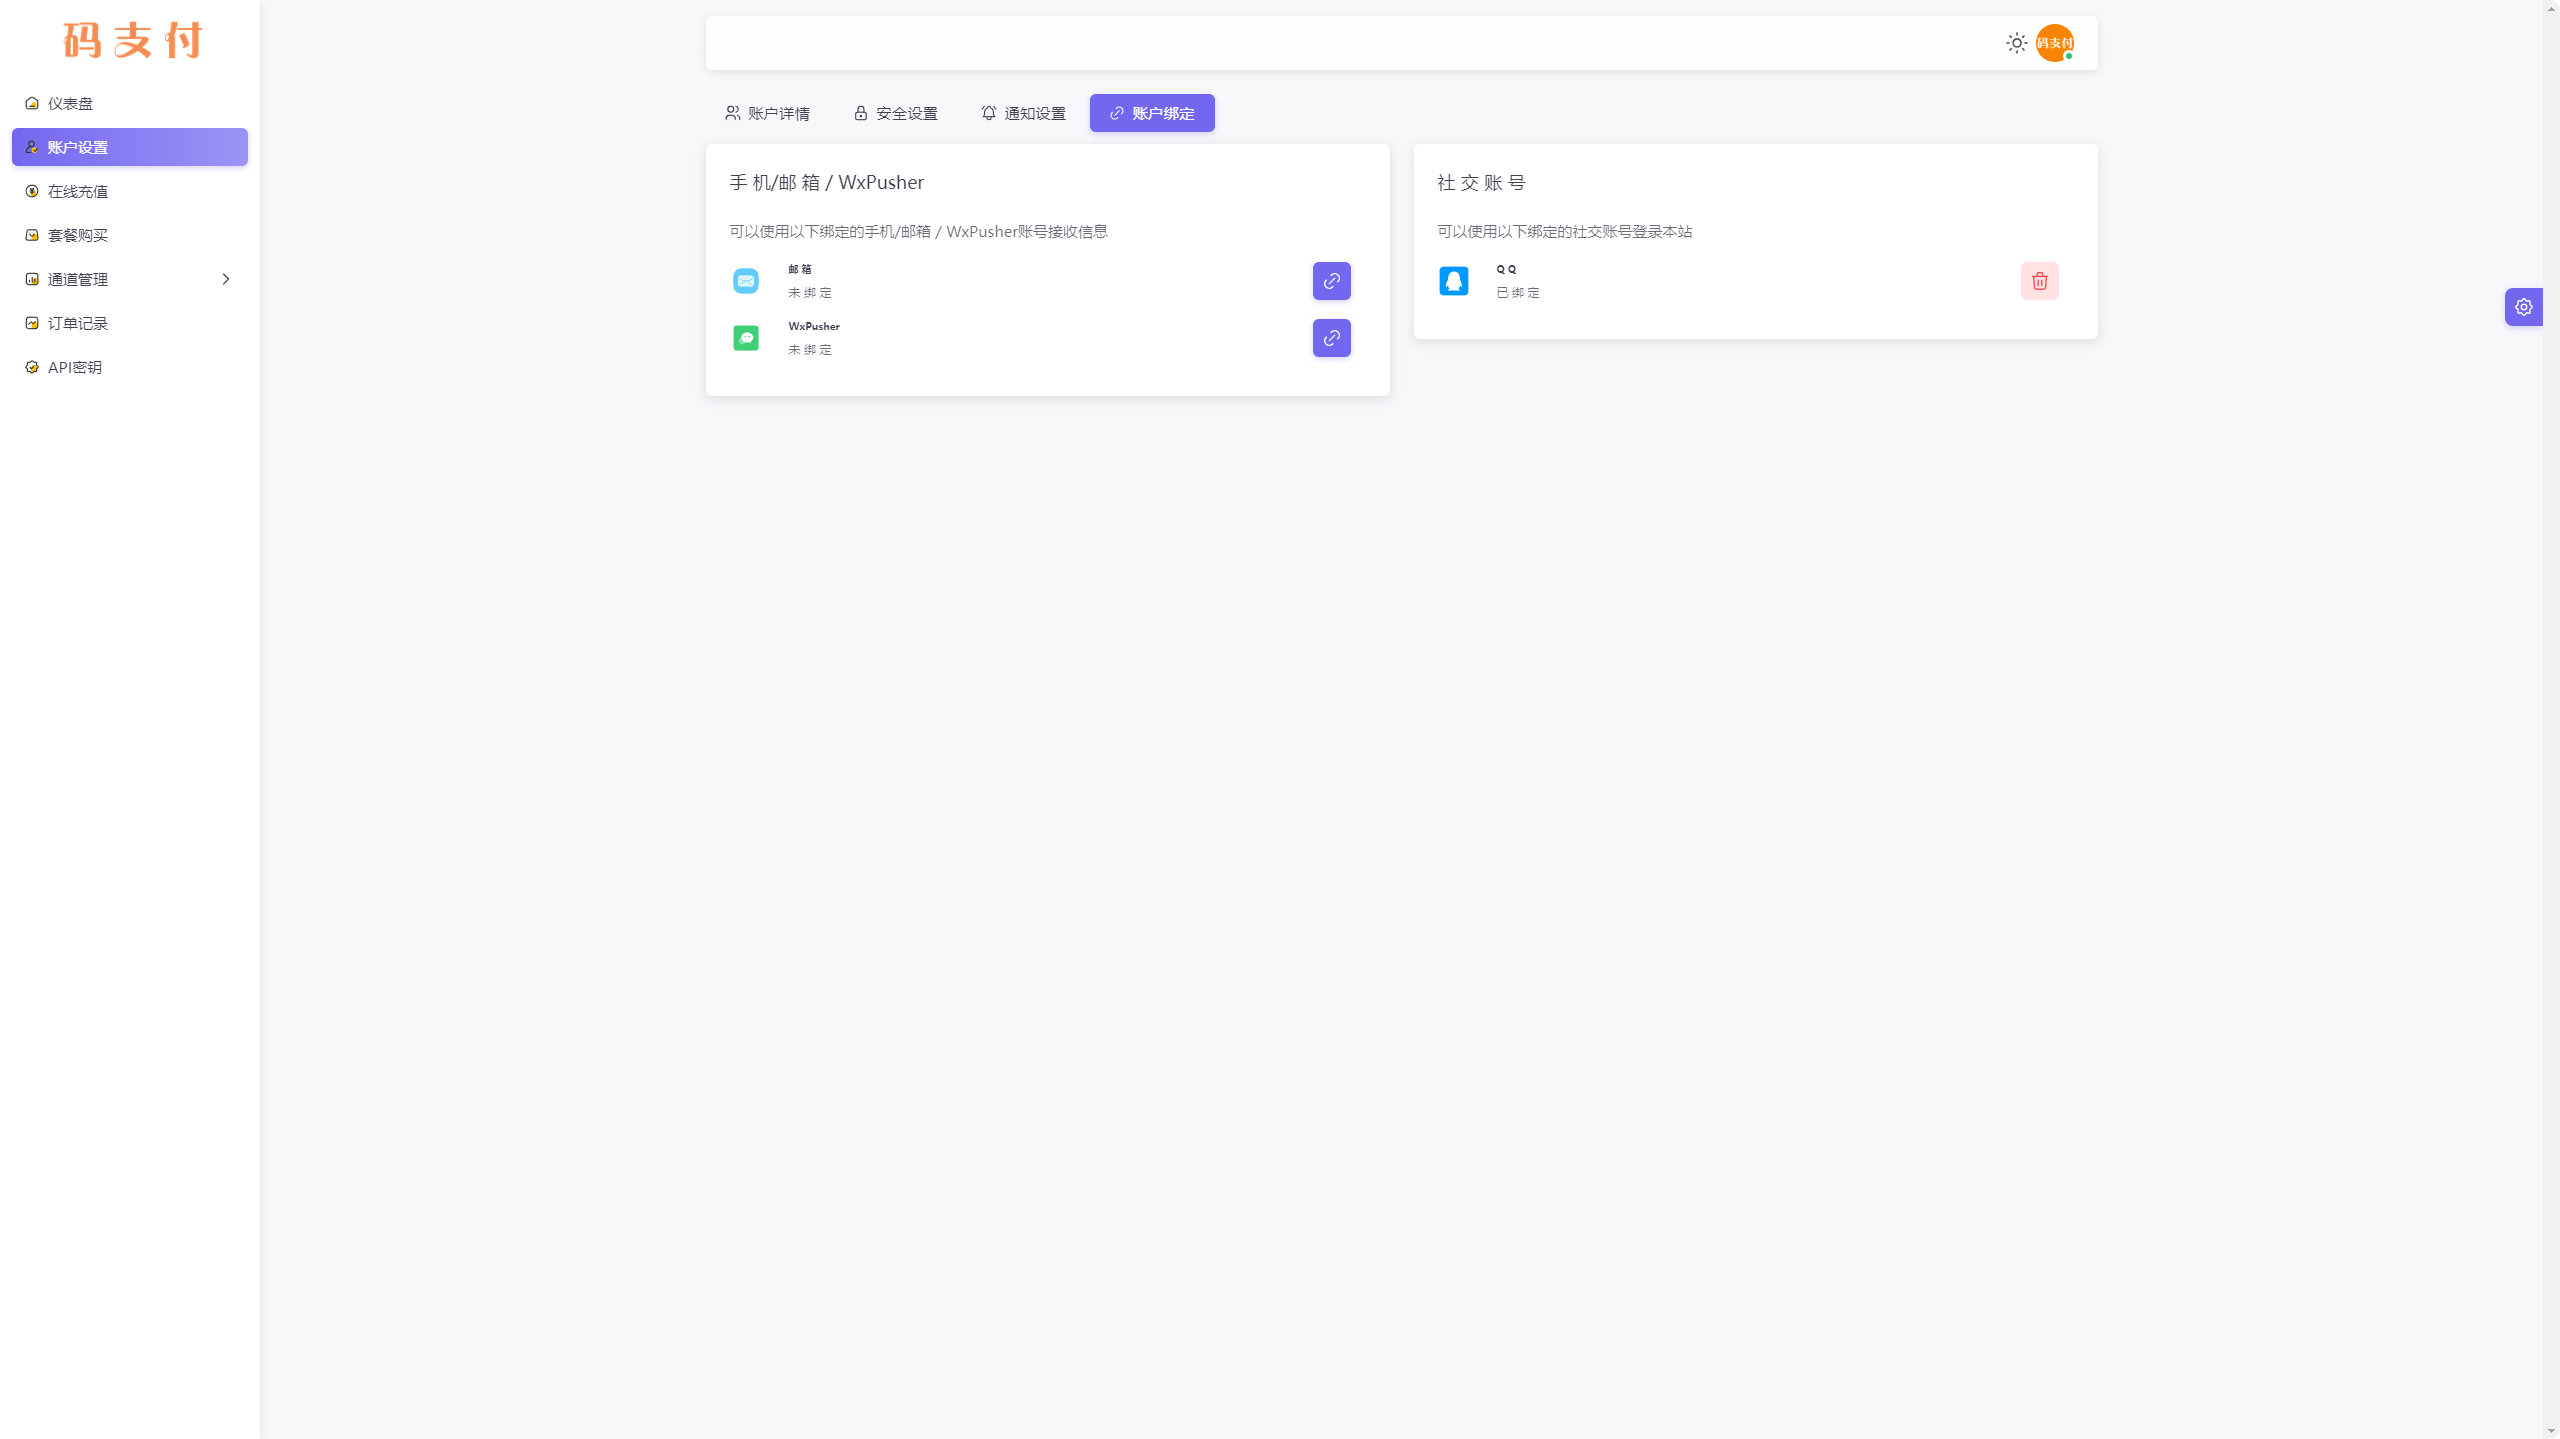Image resolution: width=2560 pixels, height=1439 pixels.
Task: Open 在线充值 from the sidebar
Action: [78, 191]
